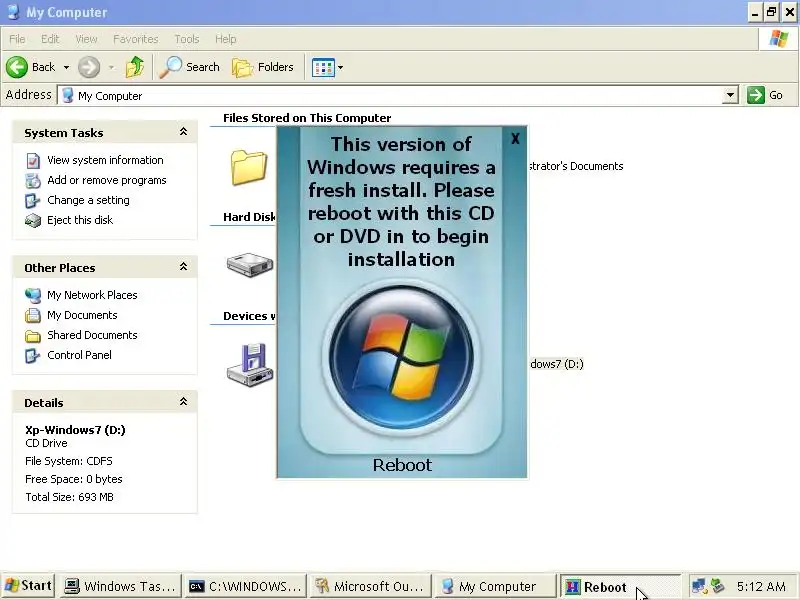Viewport: 800px width, 600px height.
Task: Open Back history dropdown arrow
Action: click(66, 67)
